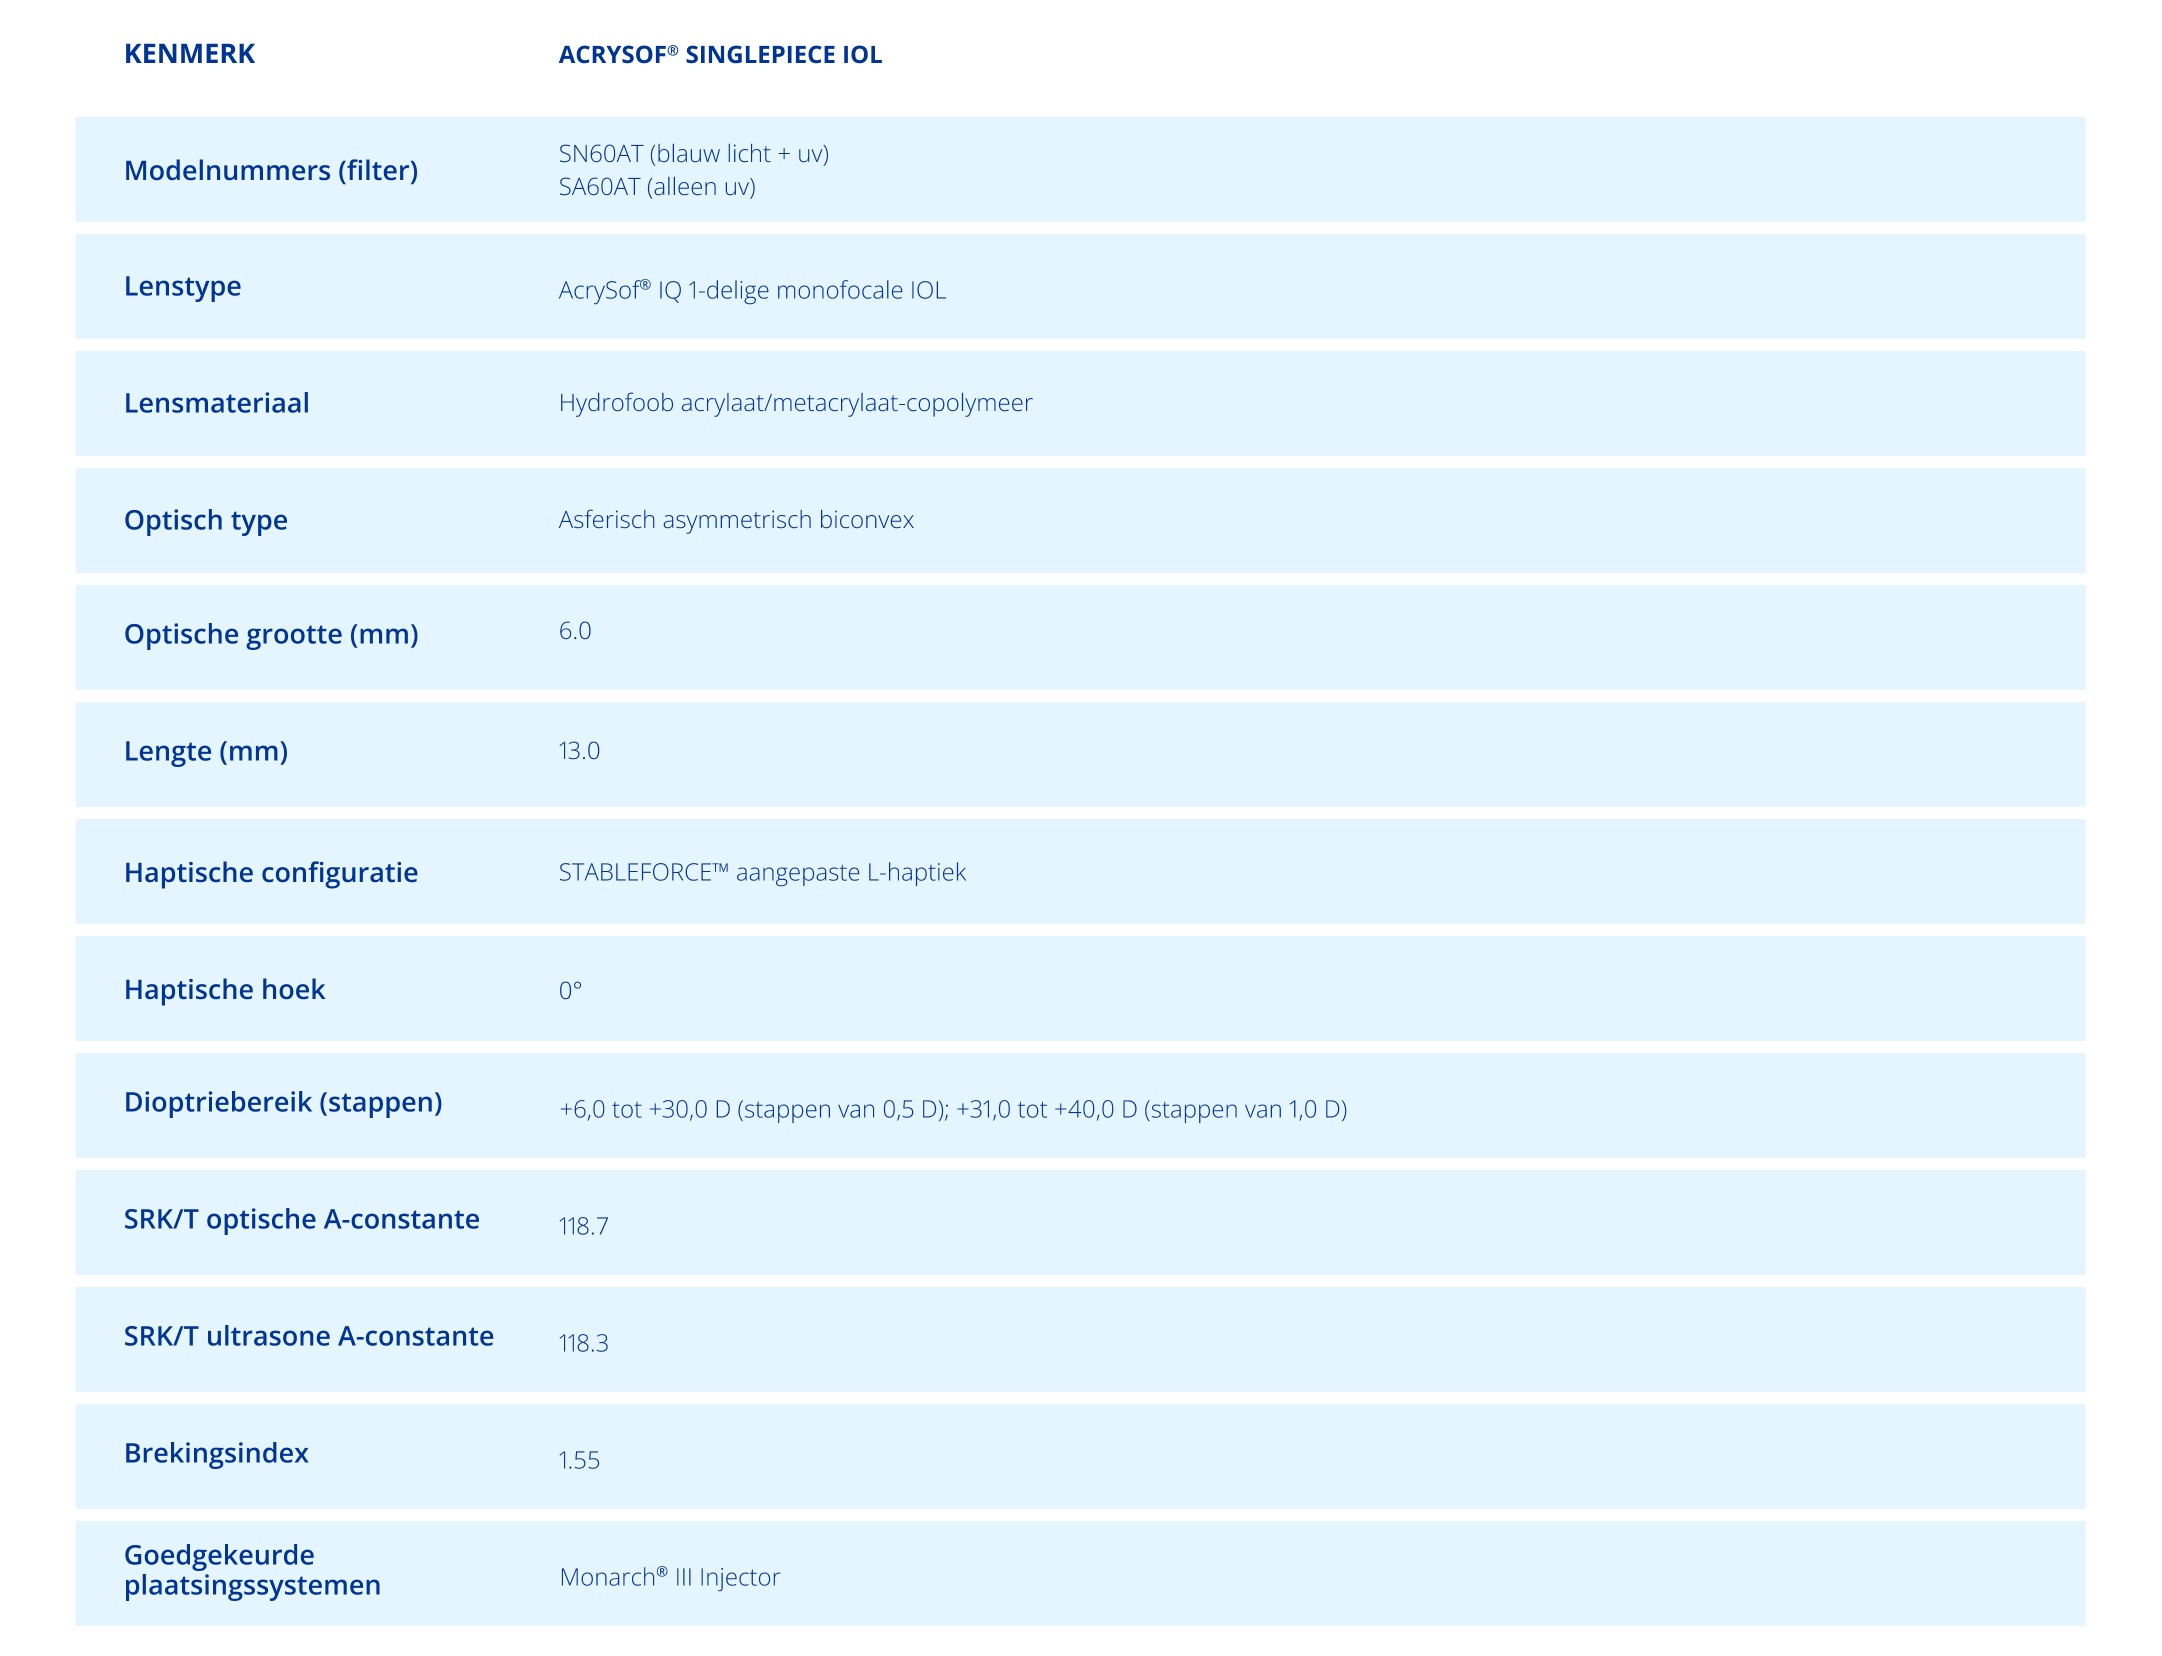Click the 118.7 A-constant value
Image resolution: width=2162 pixels, height=1656 pixels.
pos(584,1226)
